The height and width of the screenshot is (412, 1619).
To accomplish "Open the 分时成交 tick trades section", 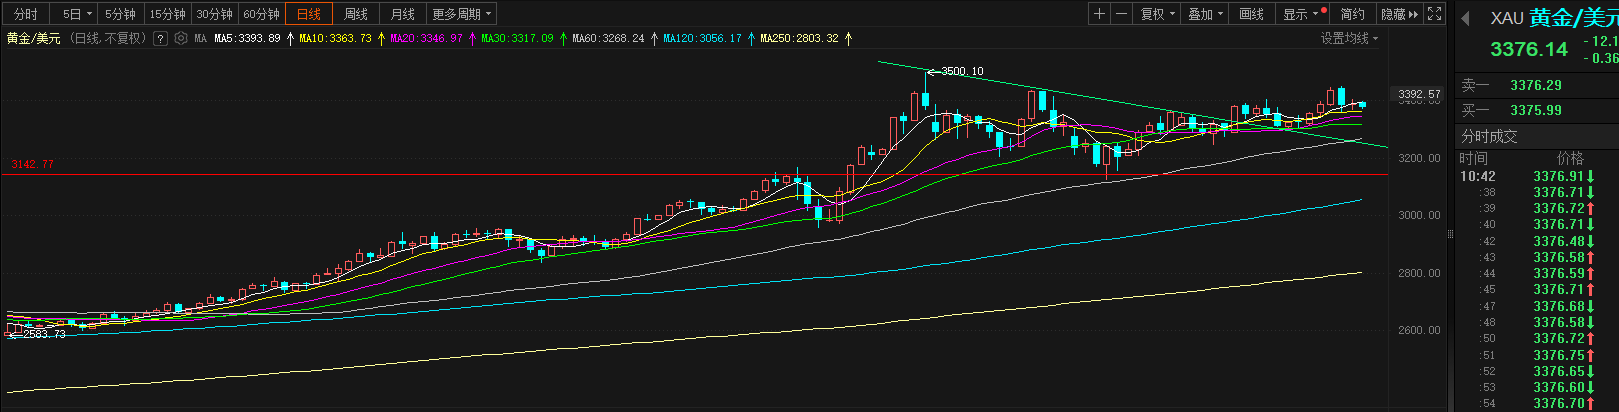I will click(1490, 136).
